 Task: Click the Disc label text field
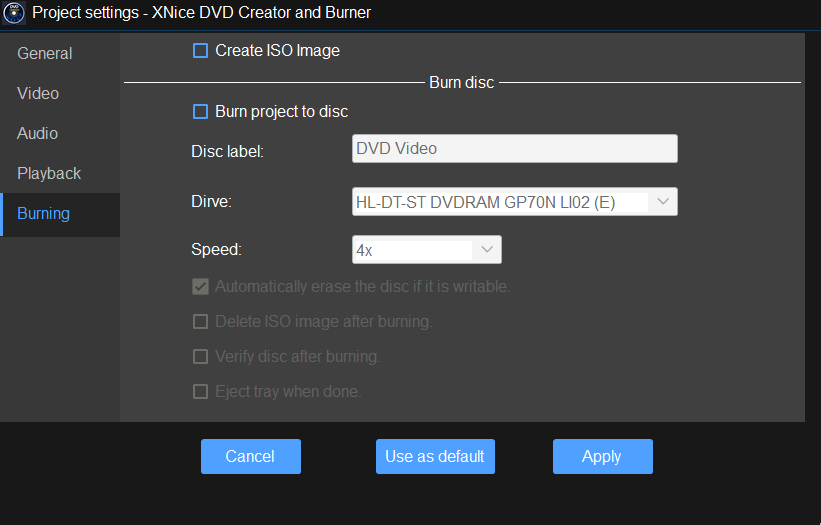point(514,149)
